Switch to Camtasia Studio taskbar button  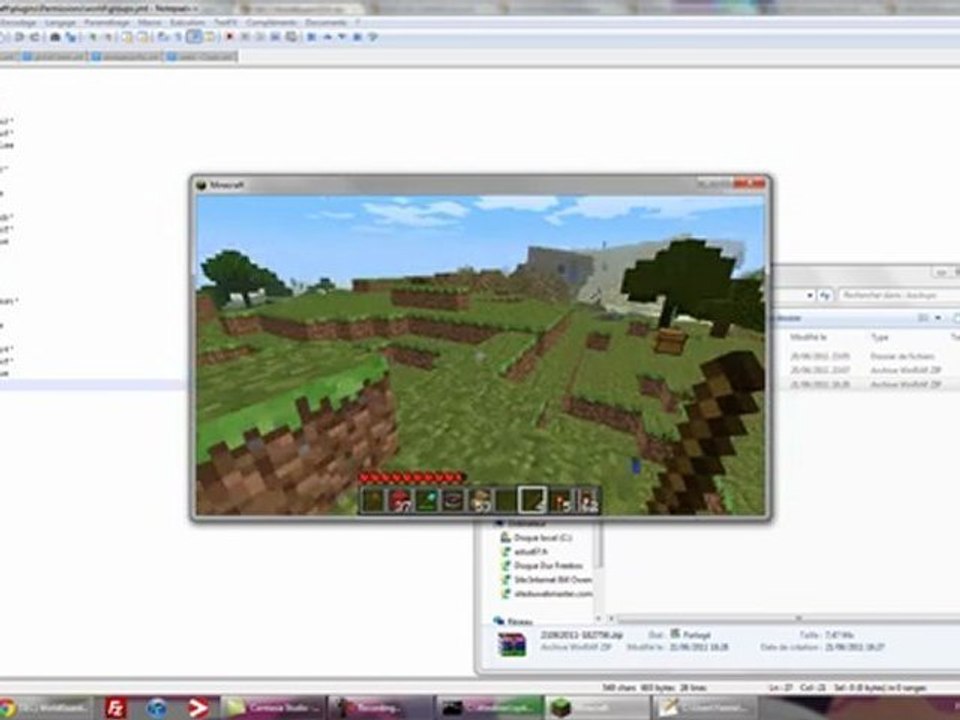(273, 708)
